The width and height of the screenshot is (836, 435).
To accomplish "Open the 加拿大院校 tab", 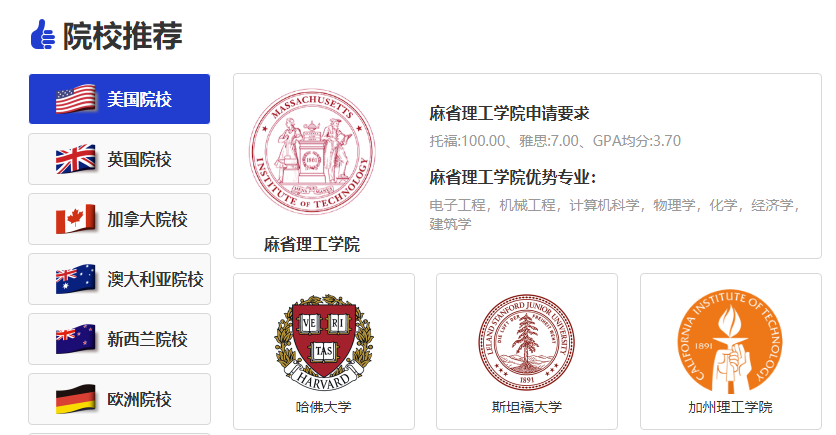I will 119,219.
